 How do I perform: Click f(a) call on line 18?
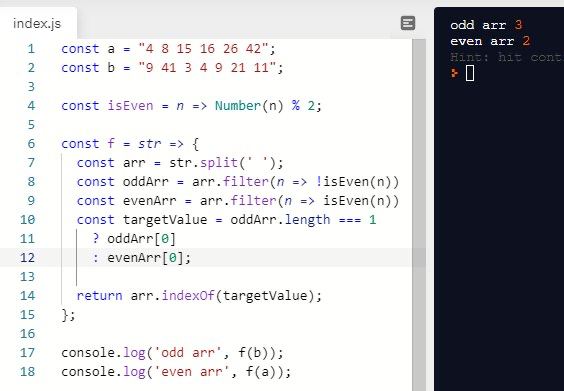tap(264, 372)
